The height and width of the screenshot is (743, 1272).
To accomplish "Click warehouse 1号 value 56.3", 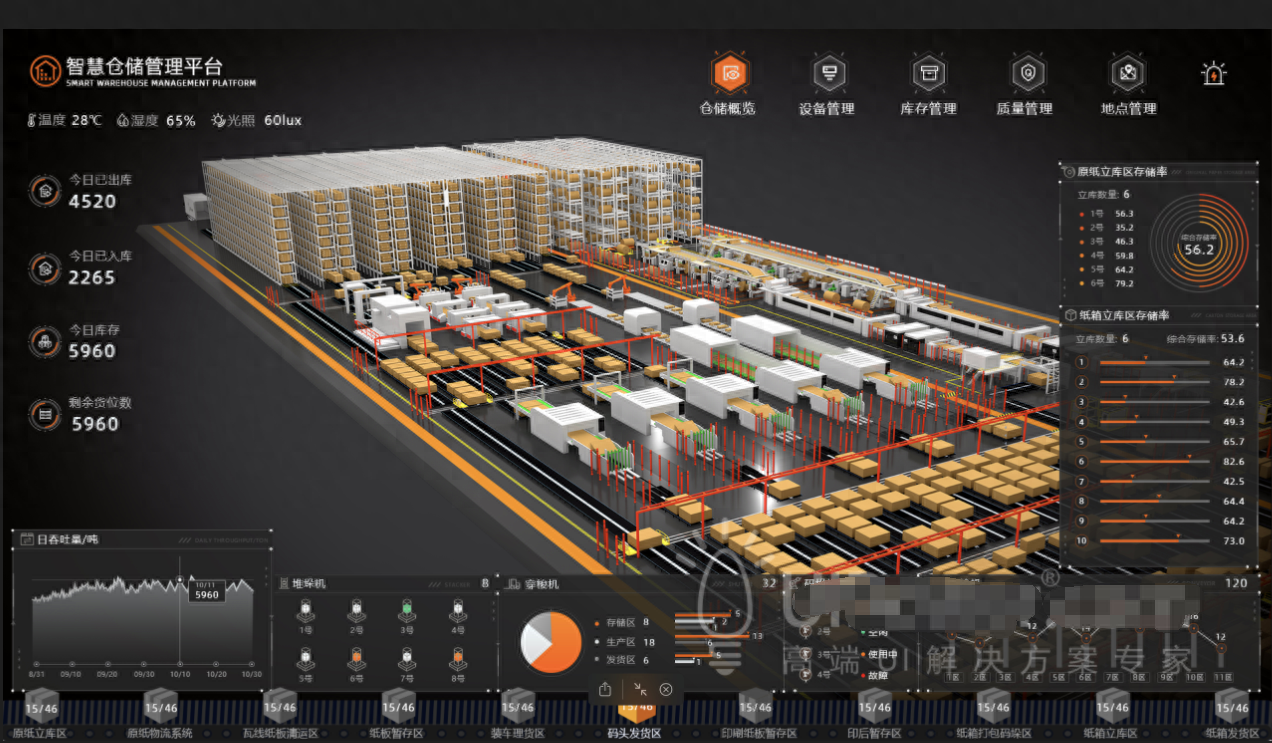I will [x=1124, y=213].
